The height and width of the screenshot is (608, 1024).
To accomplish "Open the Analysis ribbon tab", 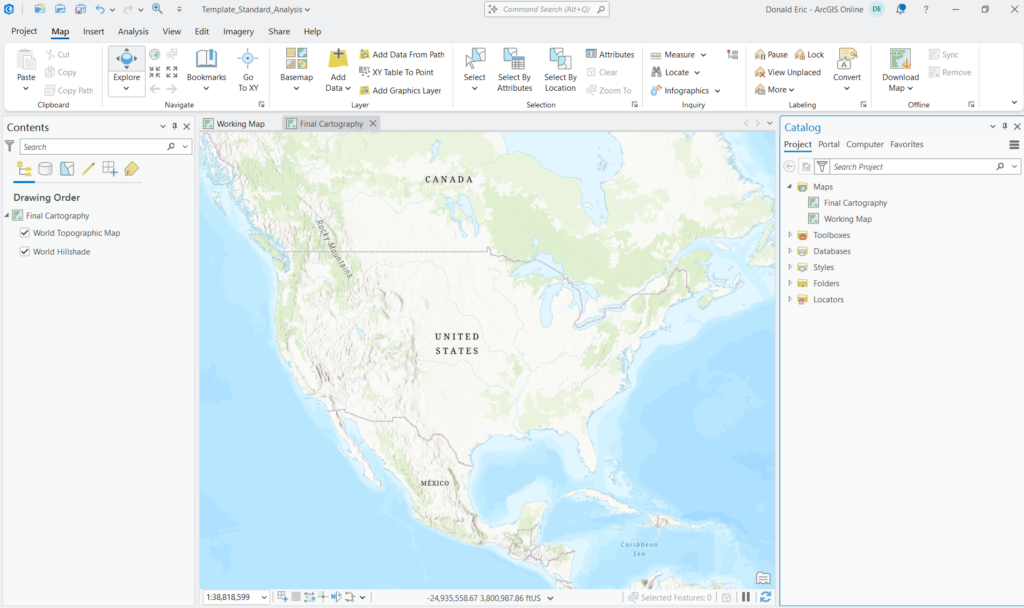I will click(133, 31).
